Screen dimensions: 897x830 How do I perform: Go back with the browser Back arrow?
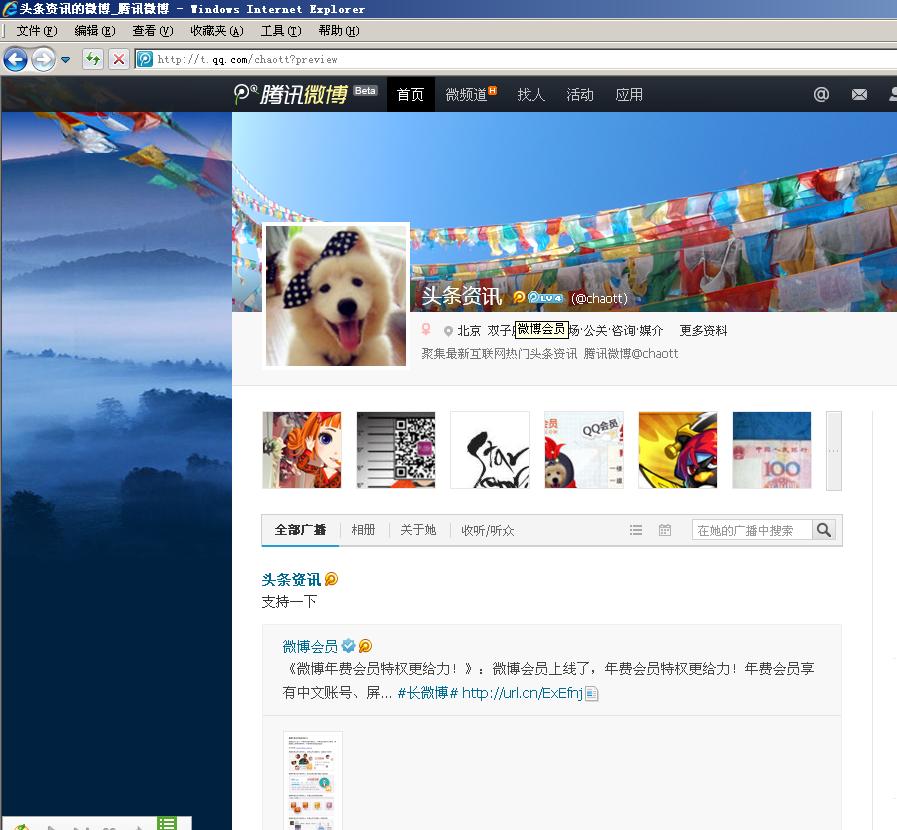(x=15, y=59)
